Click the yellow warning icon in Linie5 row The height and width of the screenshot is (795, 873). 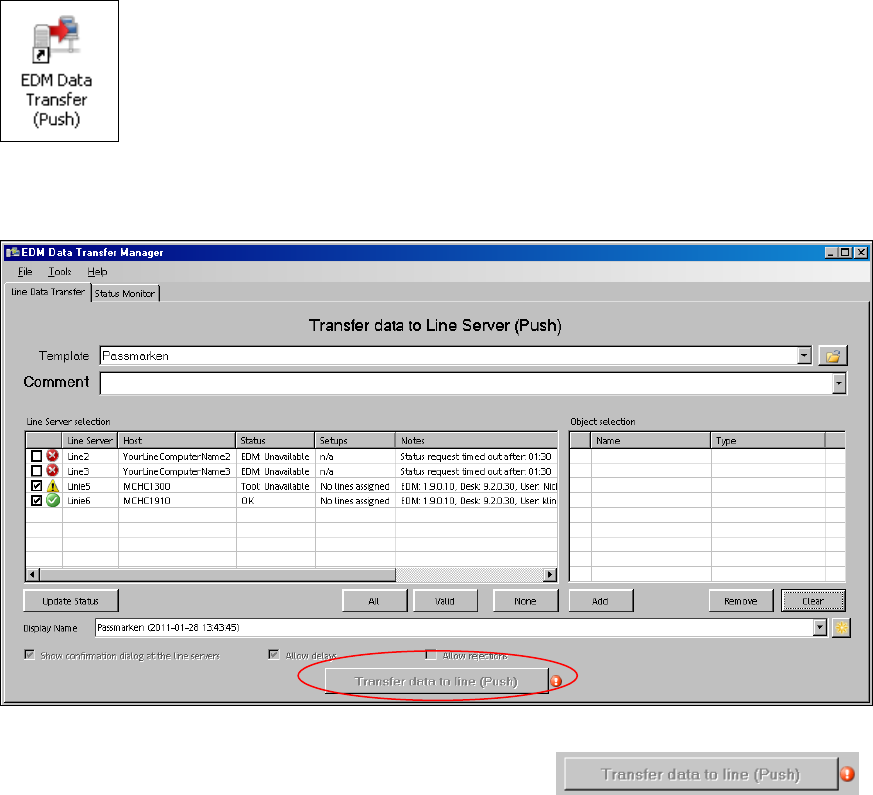point(52,486)
